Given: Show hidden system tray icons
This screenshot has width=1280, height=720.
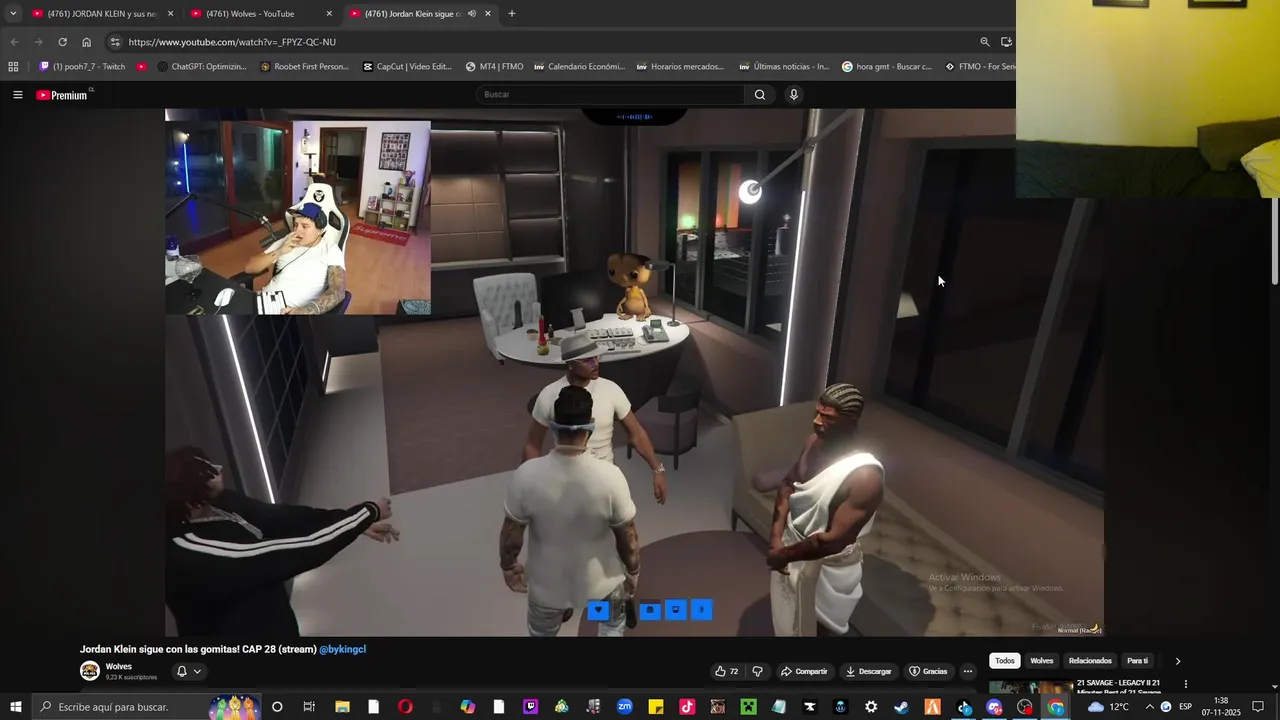Looking at the screenshot, I should tap(1148, 707).
